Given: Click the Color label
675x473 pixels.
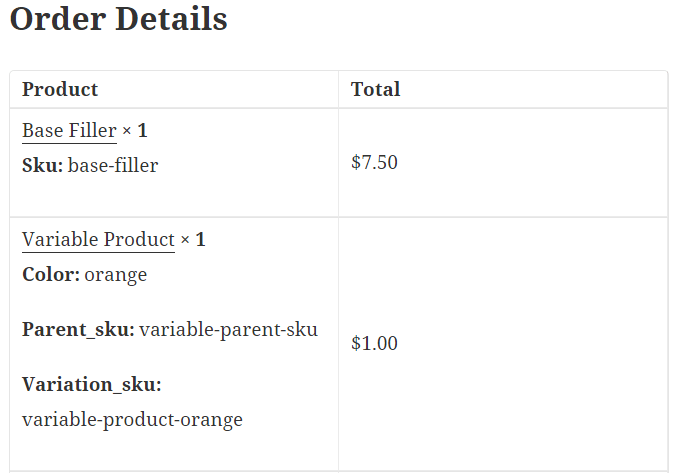Looking at the screenshot, I should tap(50, 274).
